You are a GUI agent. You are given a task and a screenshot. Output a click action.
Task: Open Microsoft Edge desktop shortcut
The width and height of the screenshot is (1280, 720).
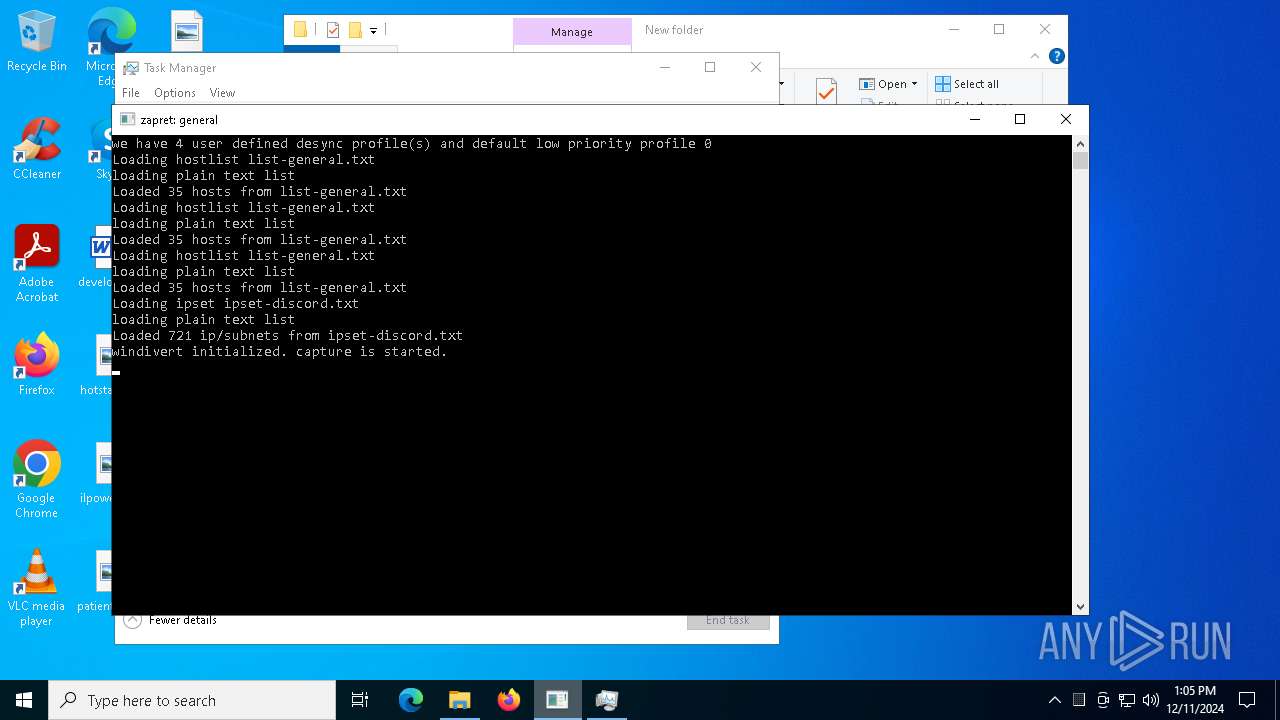tap(111, 45)
